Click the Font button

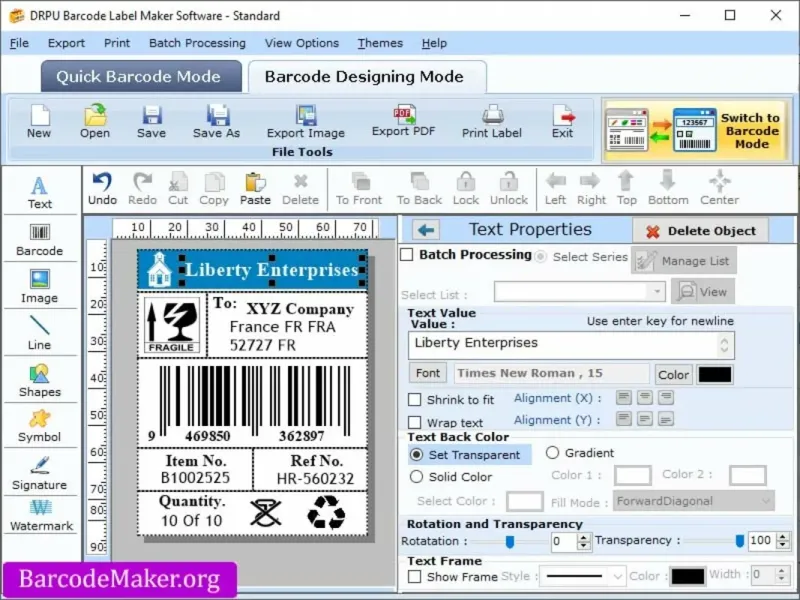pyautogui.click(x=428, y=373)
